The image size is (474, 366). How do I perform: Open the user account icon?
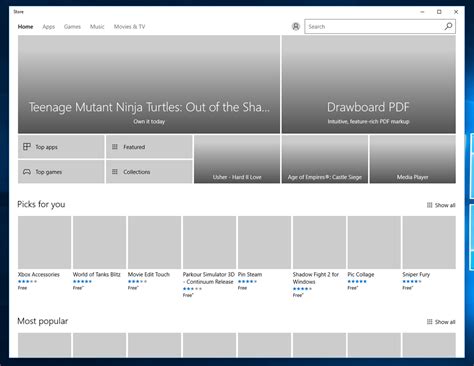point(296,26)
